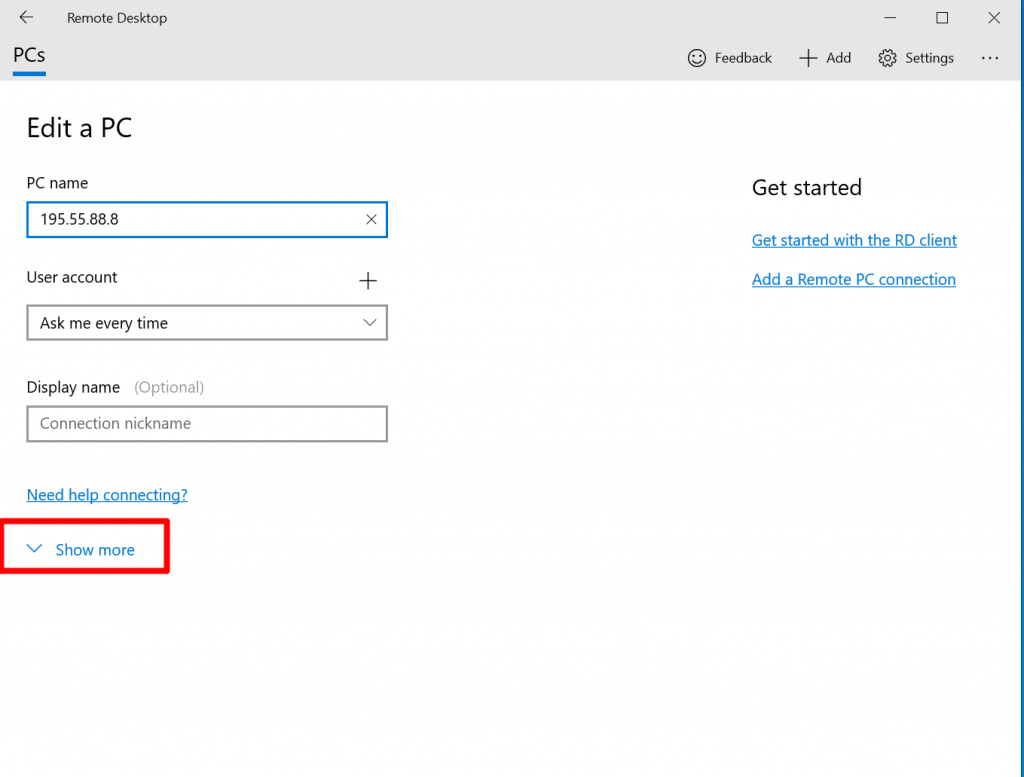This screenshot has width=1024, height=777.
Task: Click the Need help connecting link
Action: click(106, 494)
